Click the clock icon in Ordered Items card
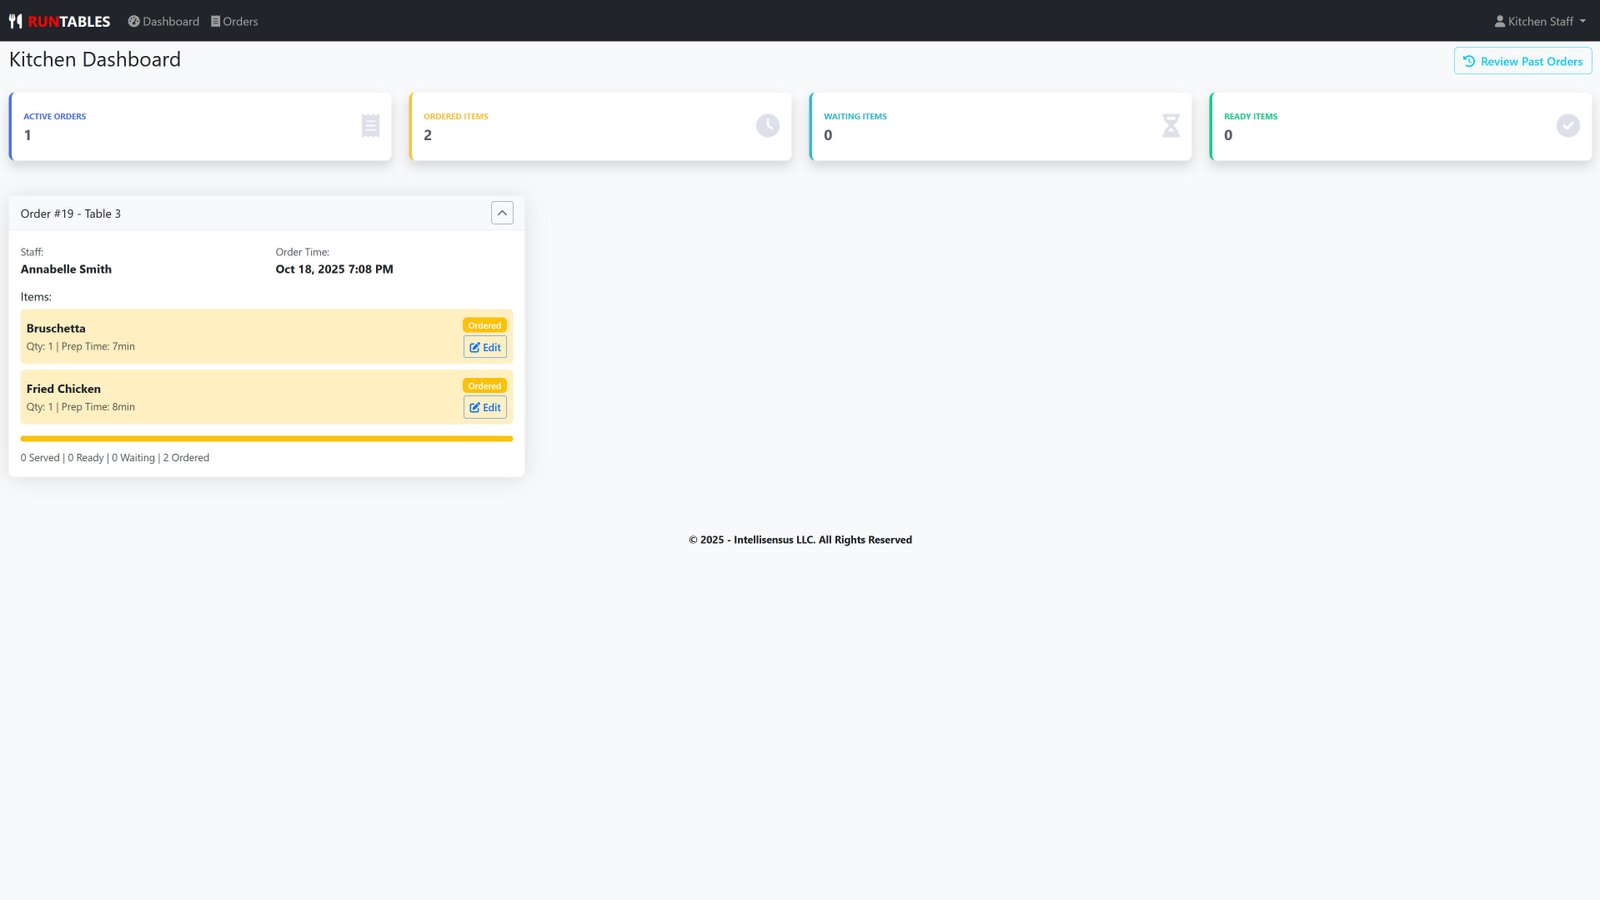This screenshot has height=900, width=1600. 767,125
